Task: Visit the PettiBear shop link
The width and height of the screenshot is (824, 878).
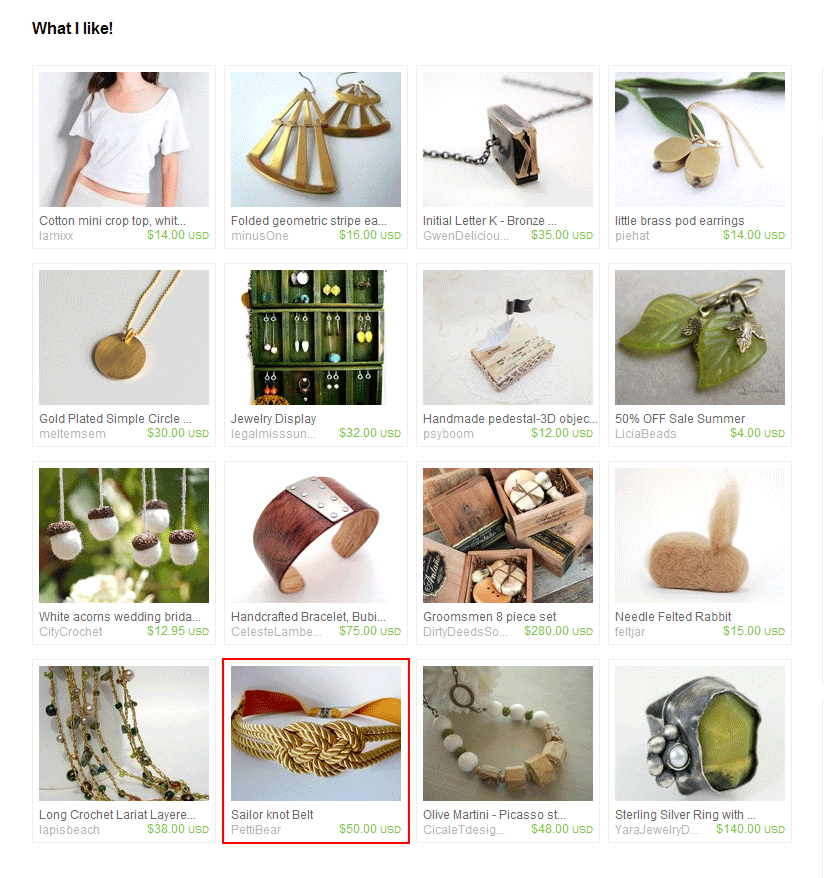Action: coord(256,830)
